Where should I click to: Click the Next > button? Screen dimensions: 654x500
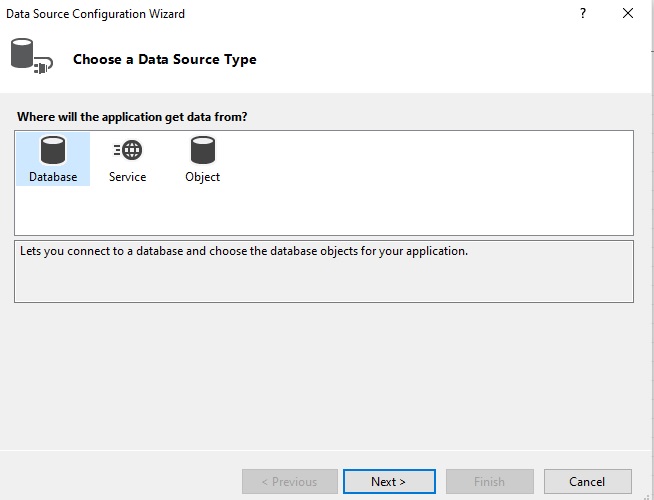[x=389, y=482]
